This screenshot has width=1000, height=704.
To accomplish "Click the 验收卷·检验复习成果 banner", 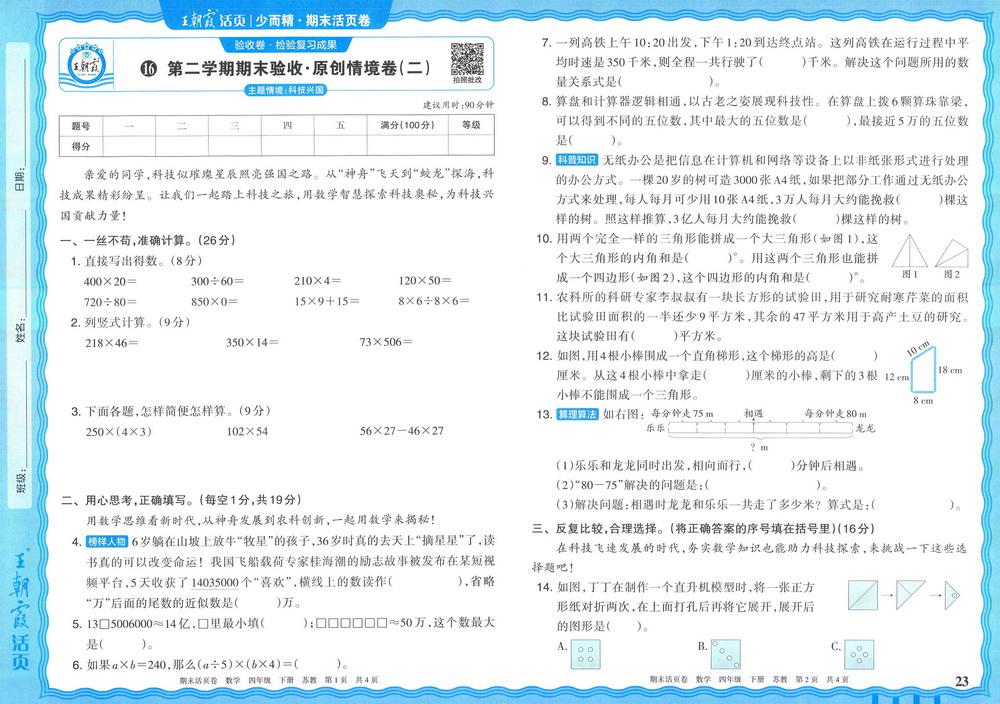I will tap(285, 45).
